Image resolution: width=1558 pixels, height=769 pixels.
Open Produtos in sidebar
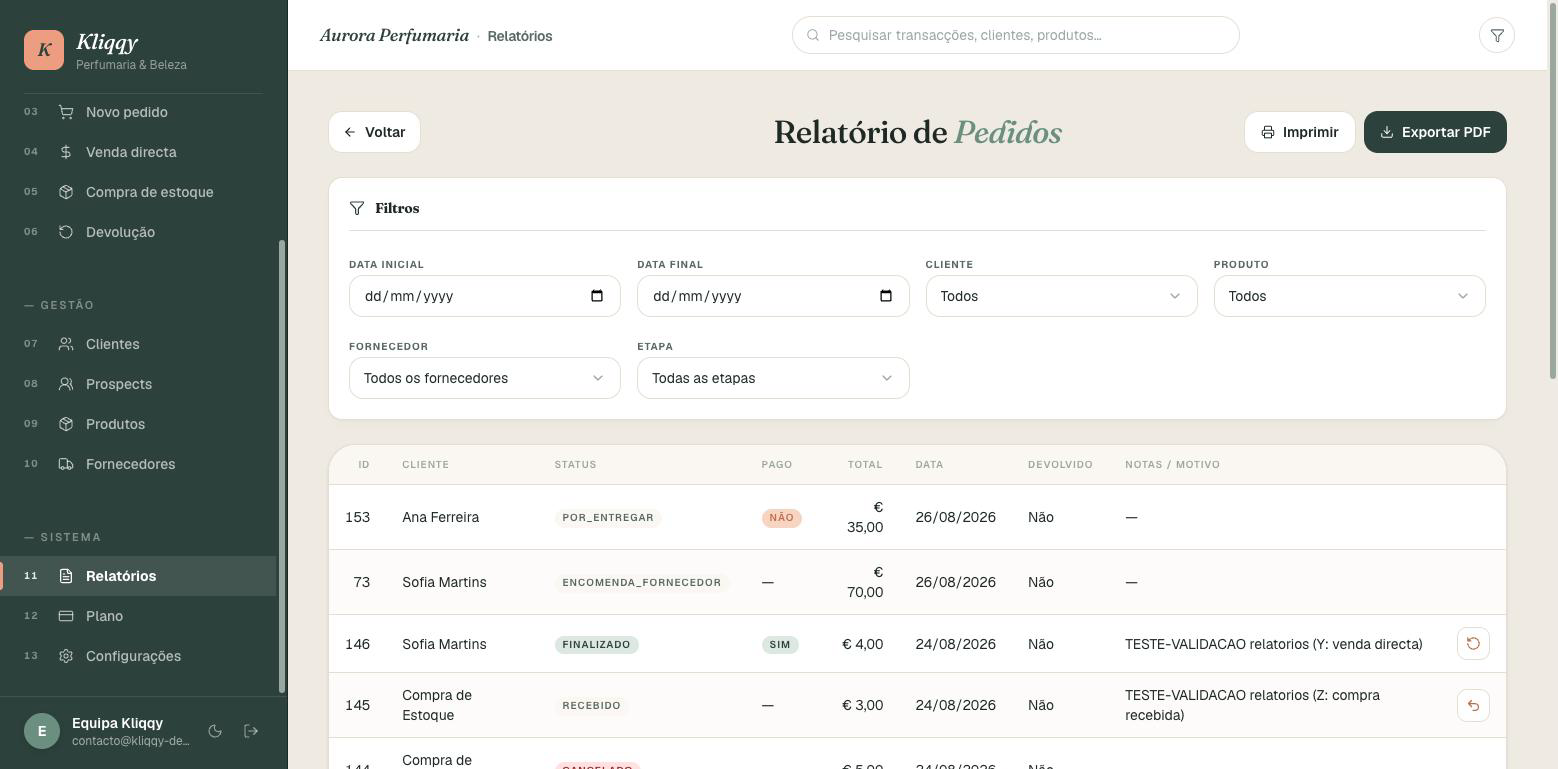tap(138, 424)
